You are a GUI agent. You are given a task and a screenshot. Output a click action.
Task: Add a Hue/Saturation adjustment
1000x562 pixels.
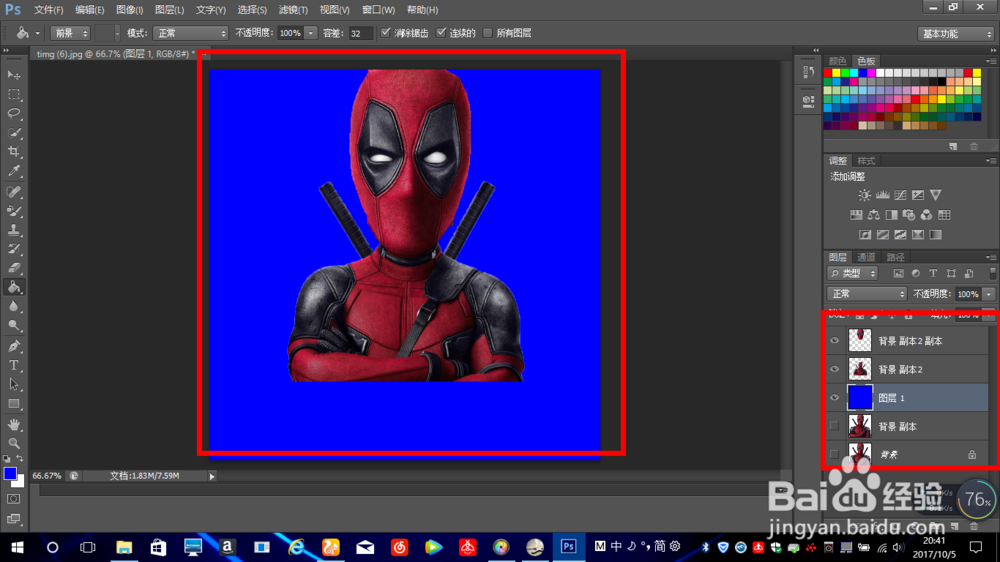click(856, 215)
